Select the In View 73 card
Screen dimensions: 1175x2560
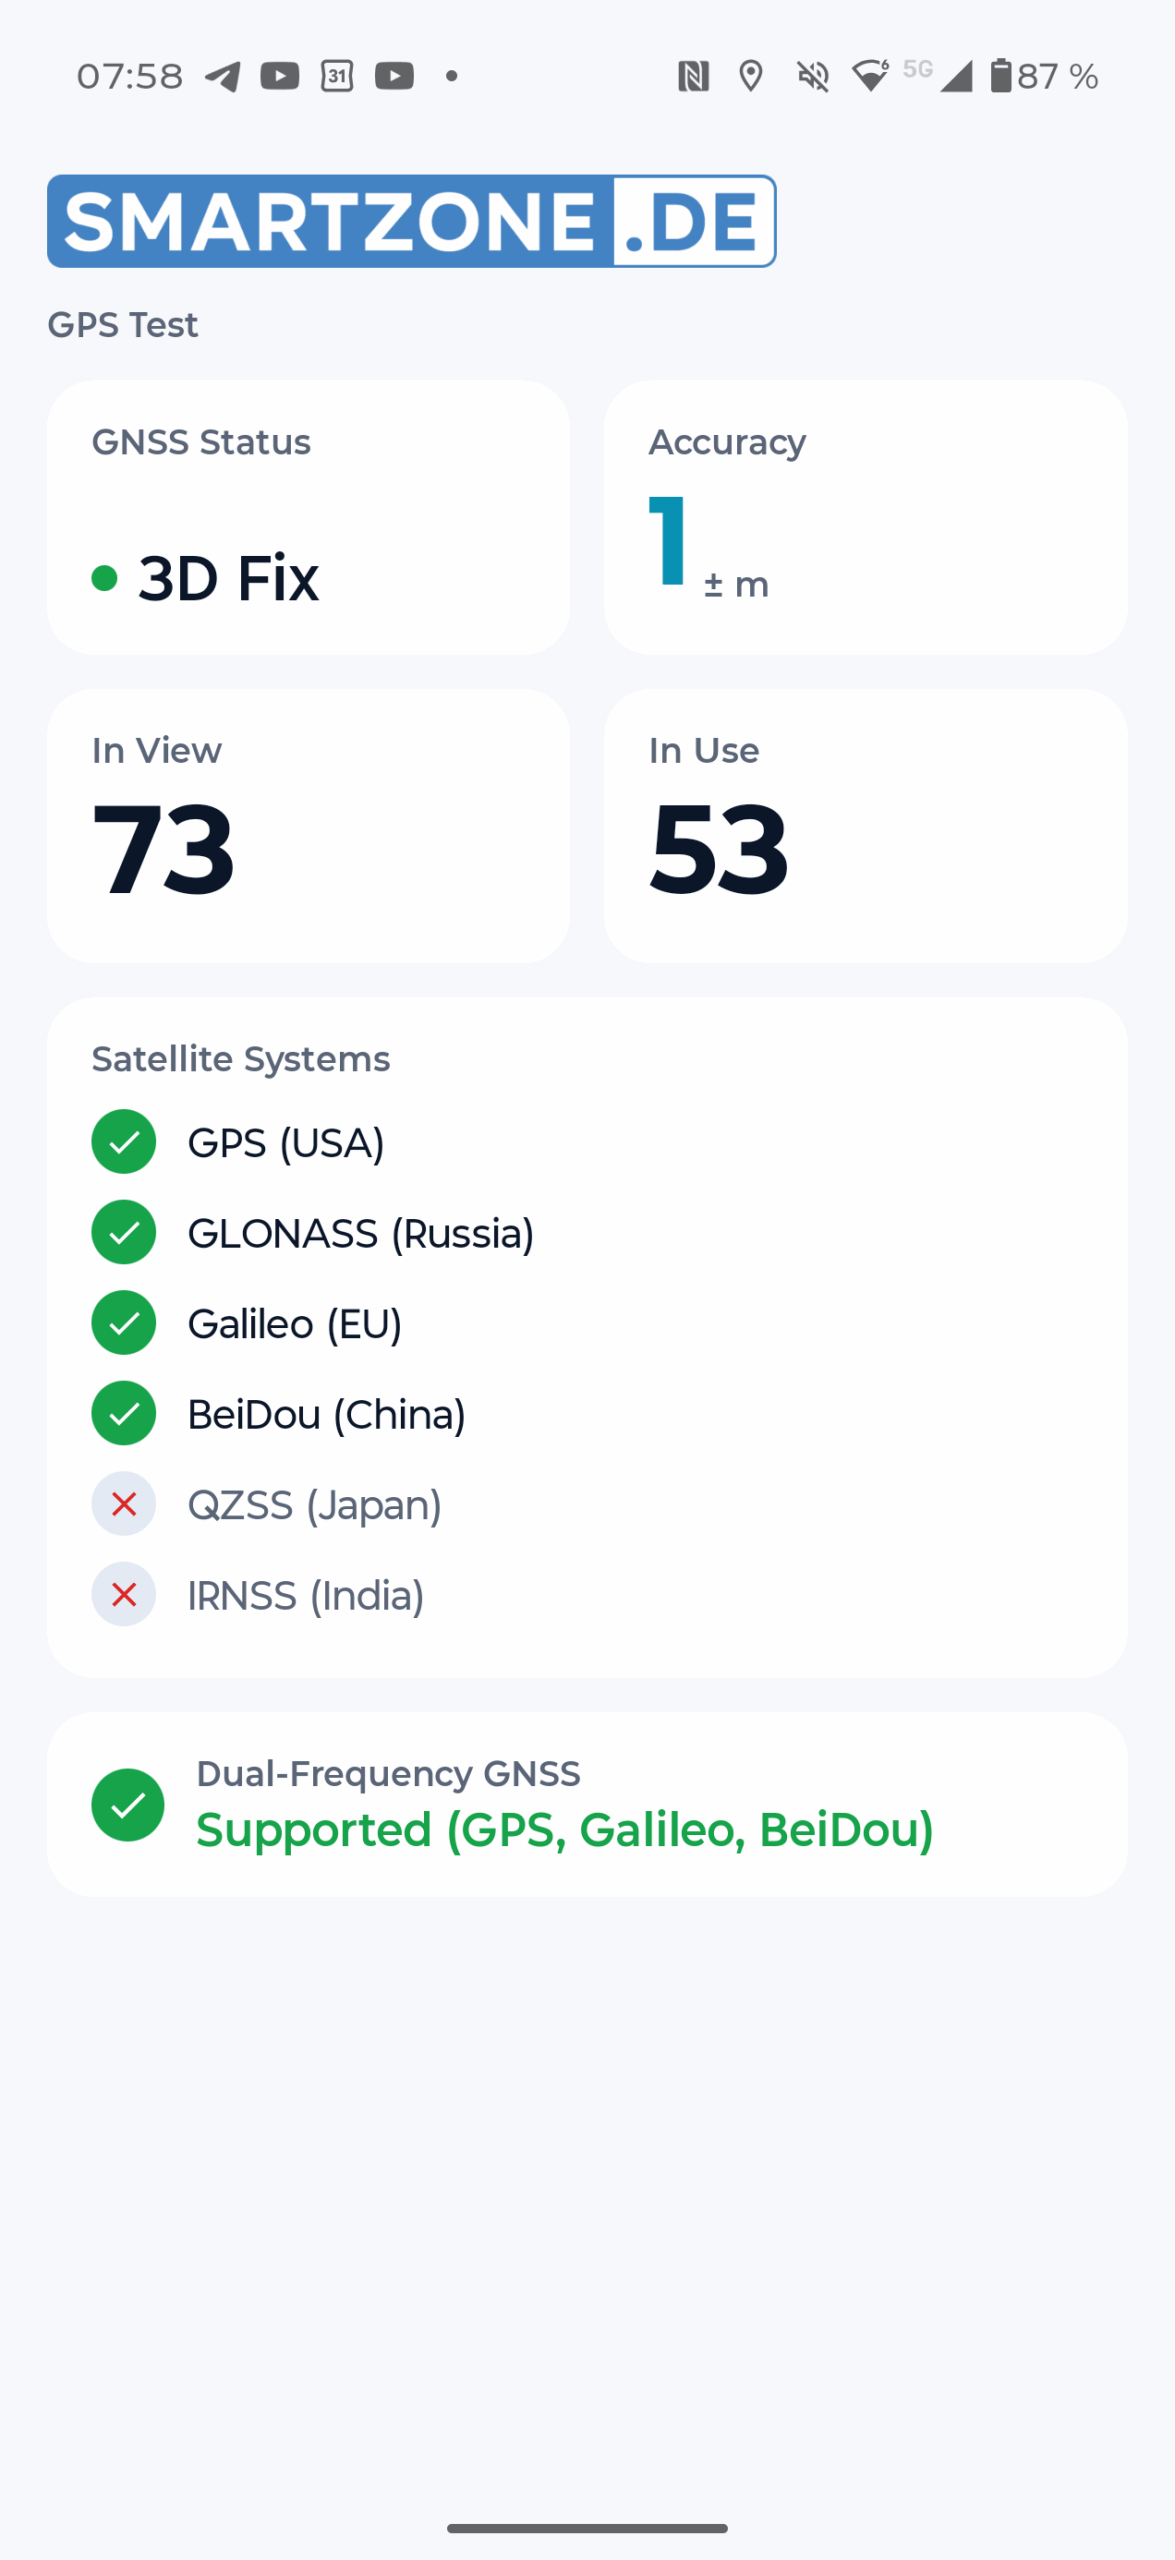[x=308, y=826]
